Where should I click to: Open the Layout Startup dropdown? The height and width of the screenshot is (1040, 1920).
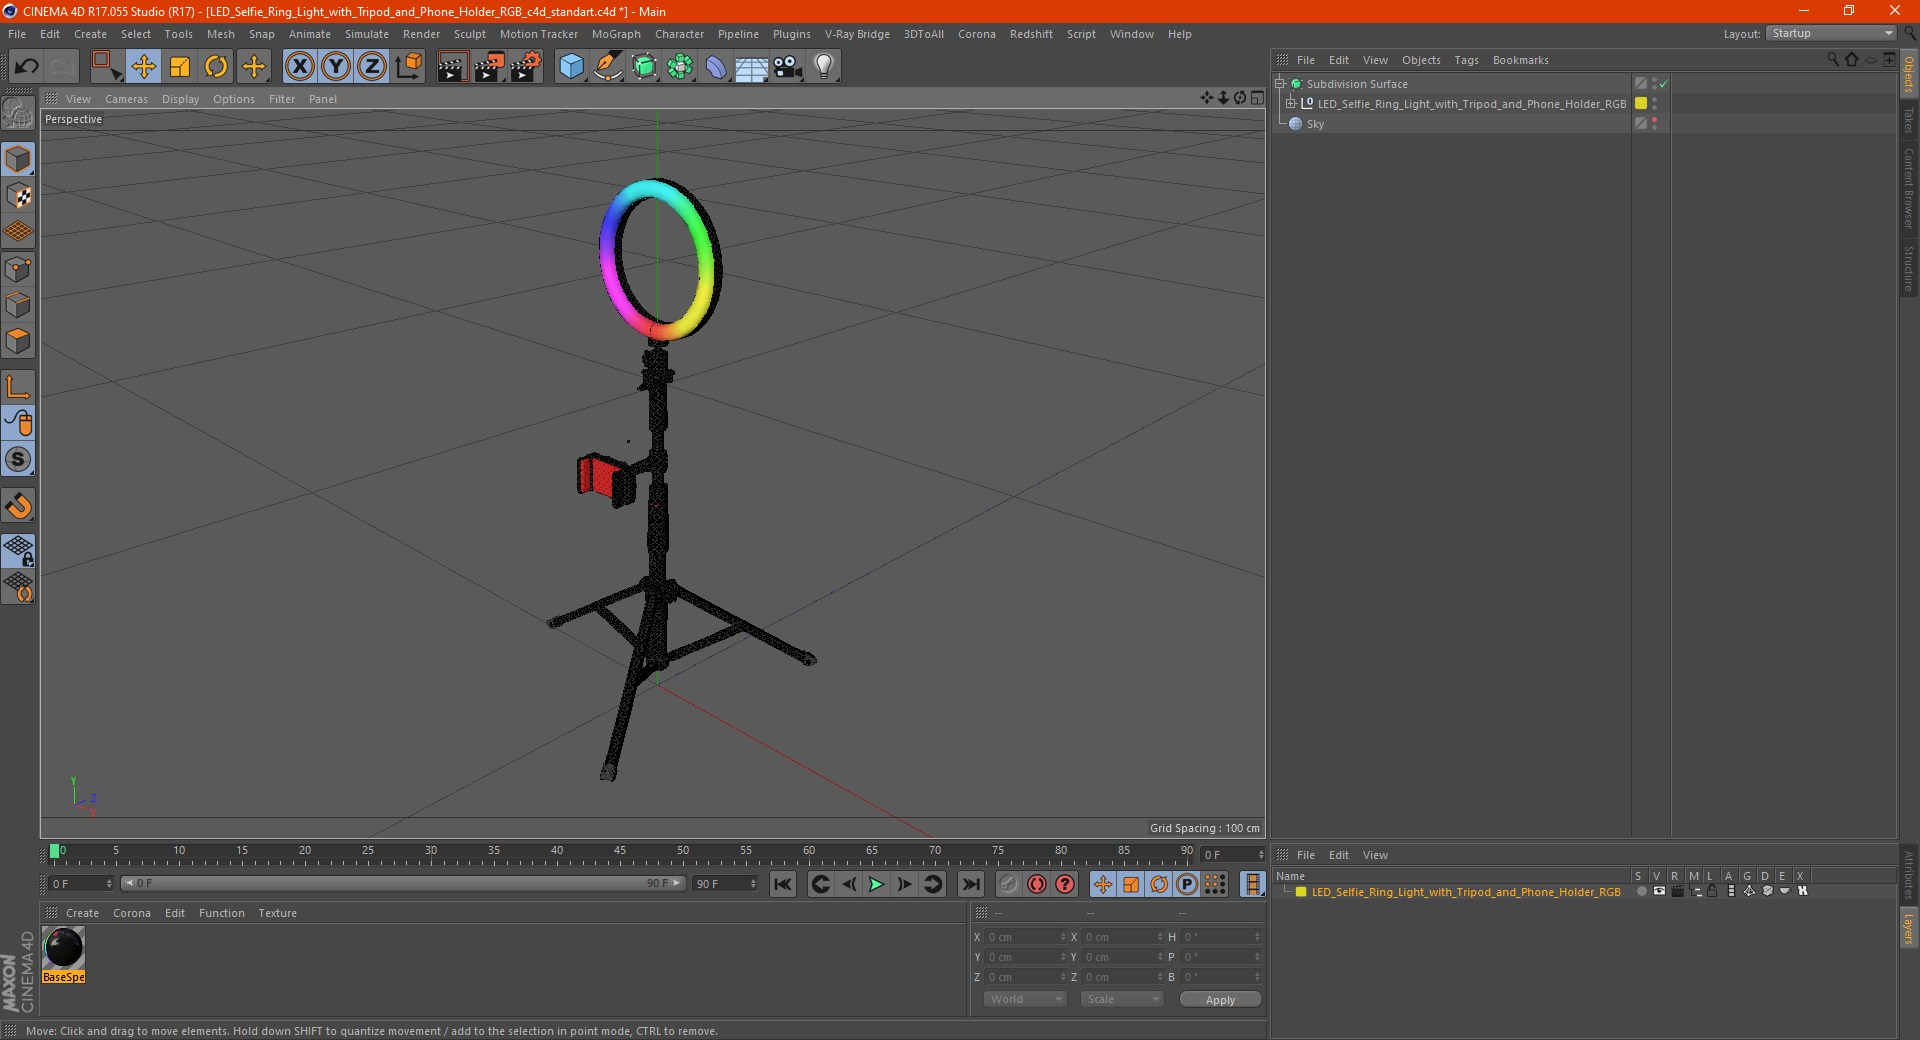tap(1831, 33)
